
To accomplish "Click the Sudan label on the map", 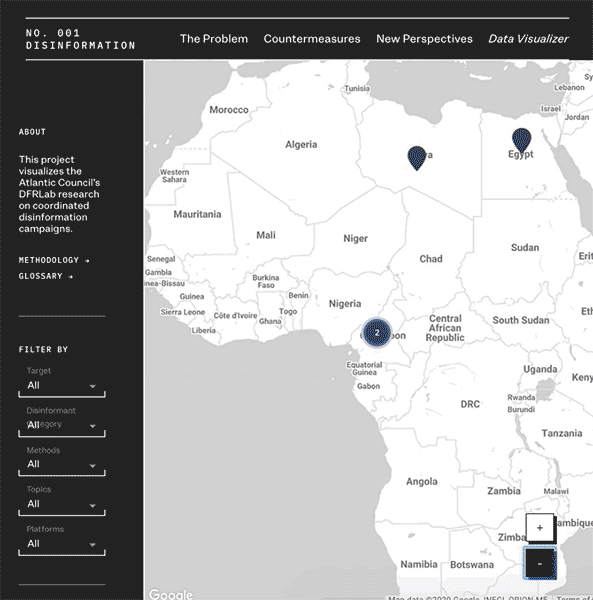I will pyautogui.click(x=525, y=248).
